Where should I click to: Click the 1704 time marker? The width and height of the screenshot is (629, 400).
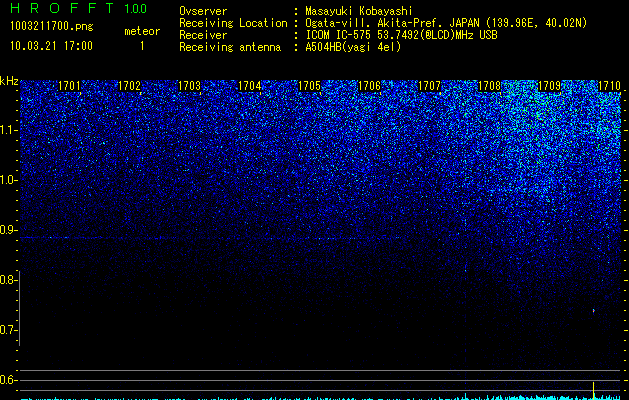pyautogui.click(x=250, y=86)
